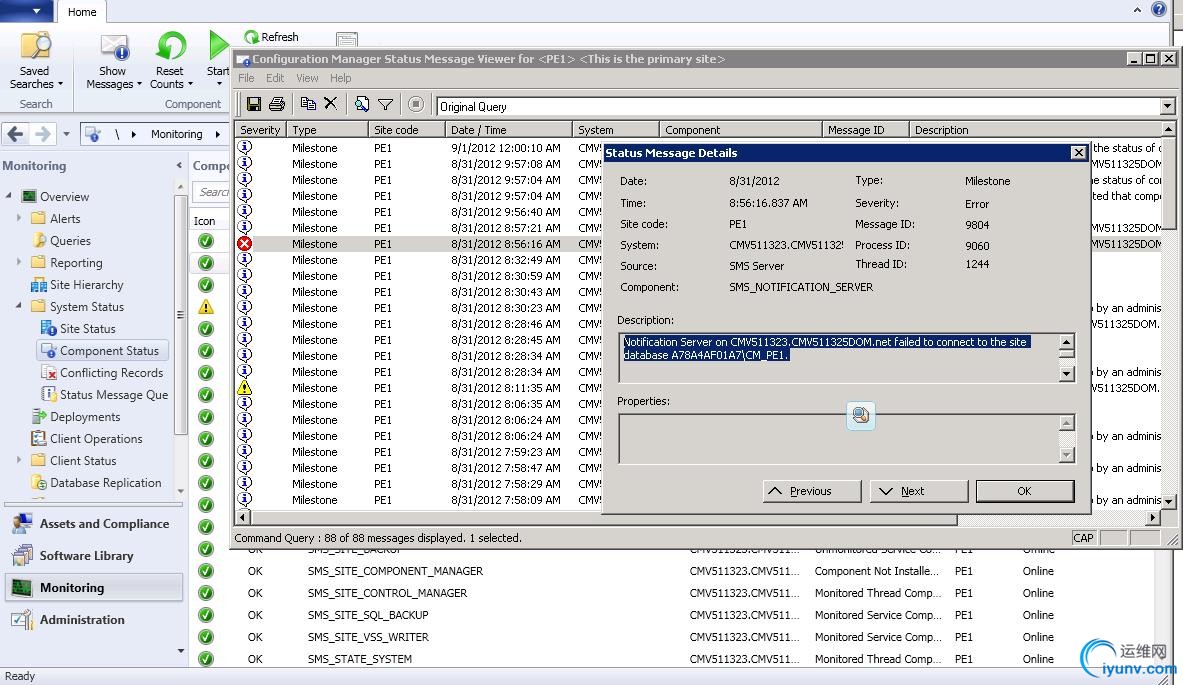Select the Home ribbon tab
The image size is (1183, 685).
[x=82, y=12]
